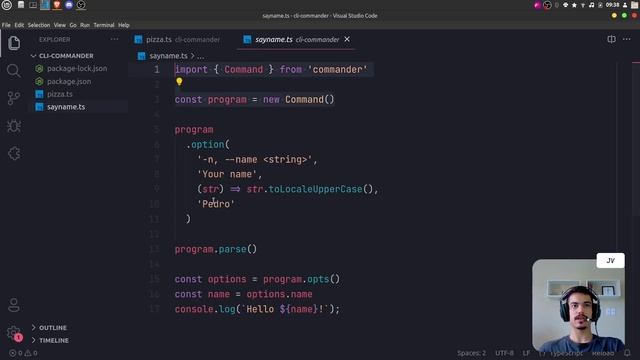Open the Edit menu
Viewport: 640px width, 360px height.
[x=19, y=25]
